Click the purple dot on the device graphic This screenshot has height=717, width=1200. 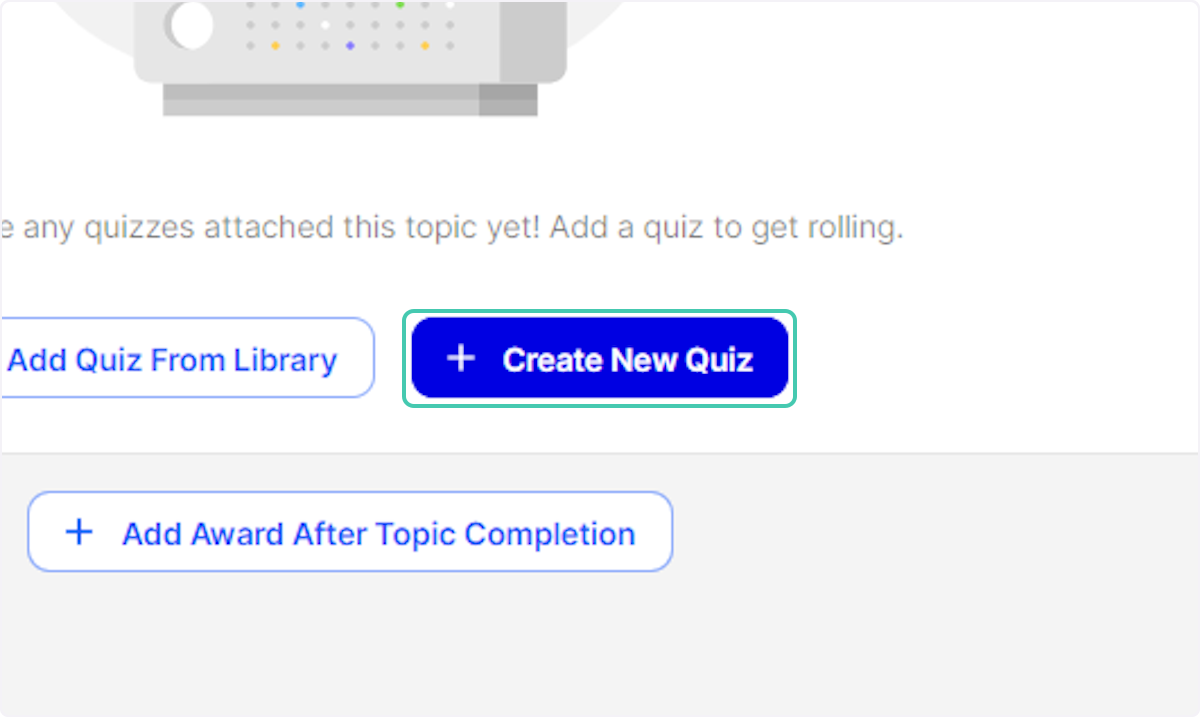point(350,44)
